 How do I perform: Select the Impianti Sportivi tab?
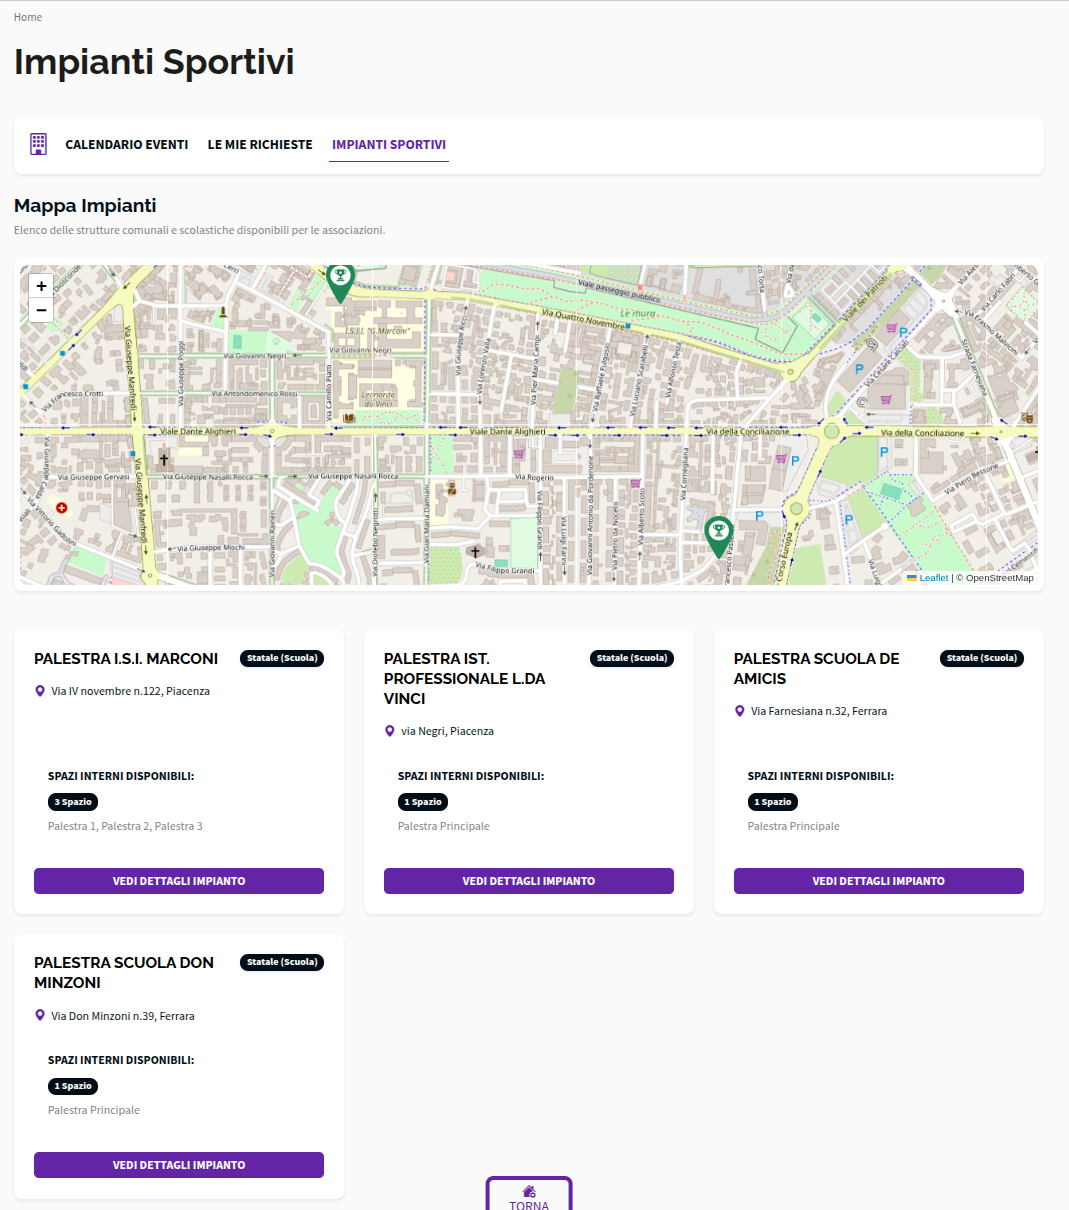389,145
